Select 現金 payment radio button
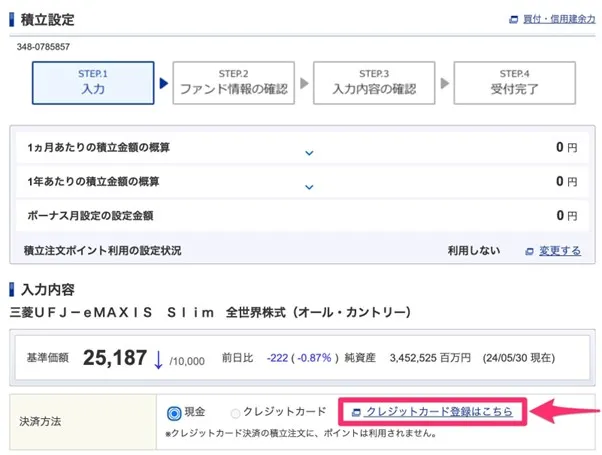 pos(174,413)
